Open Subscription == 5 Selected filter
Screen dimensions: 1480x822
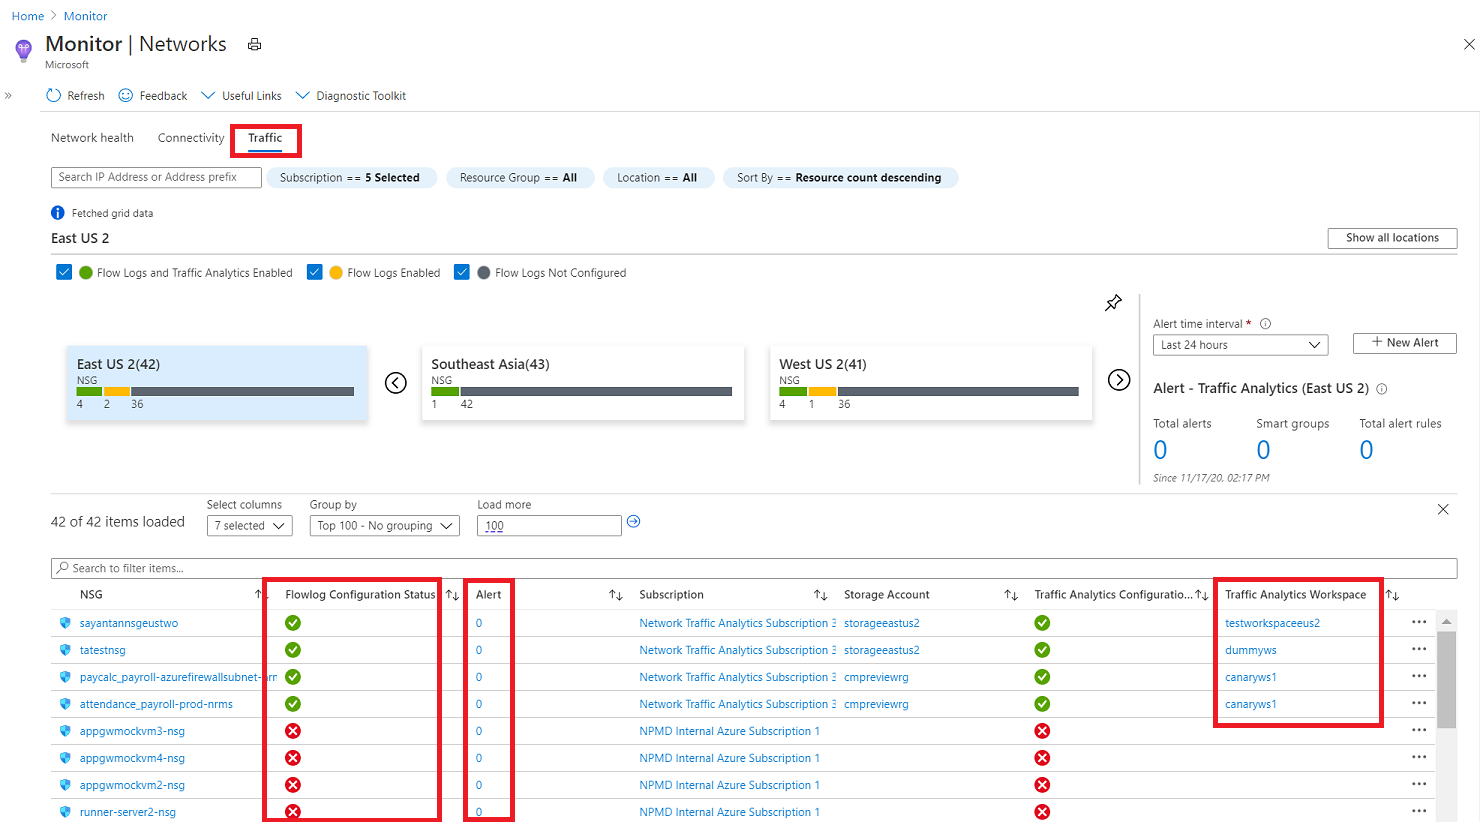[350, 178]
